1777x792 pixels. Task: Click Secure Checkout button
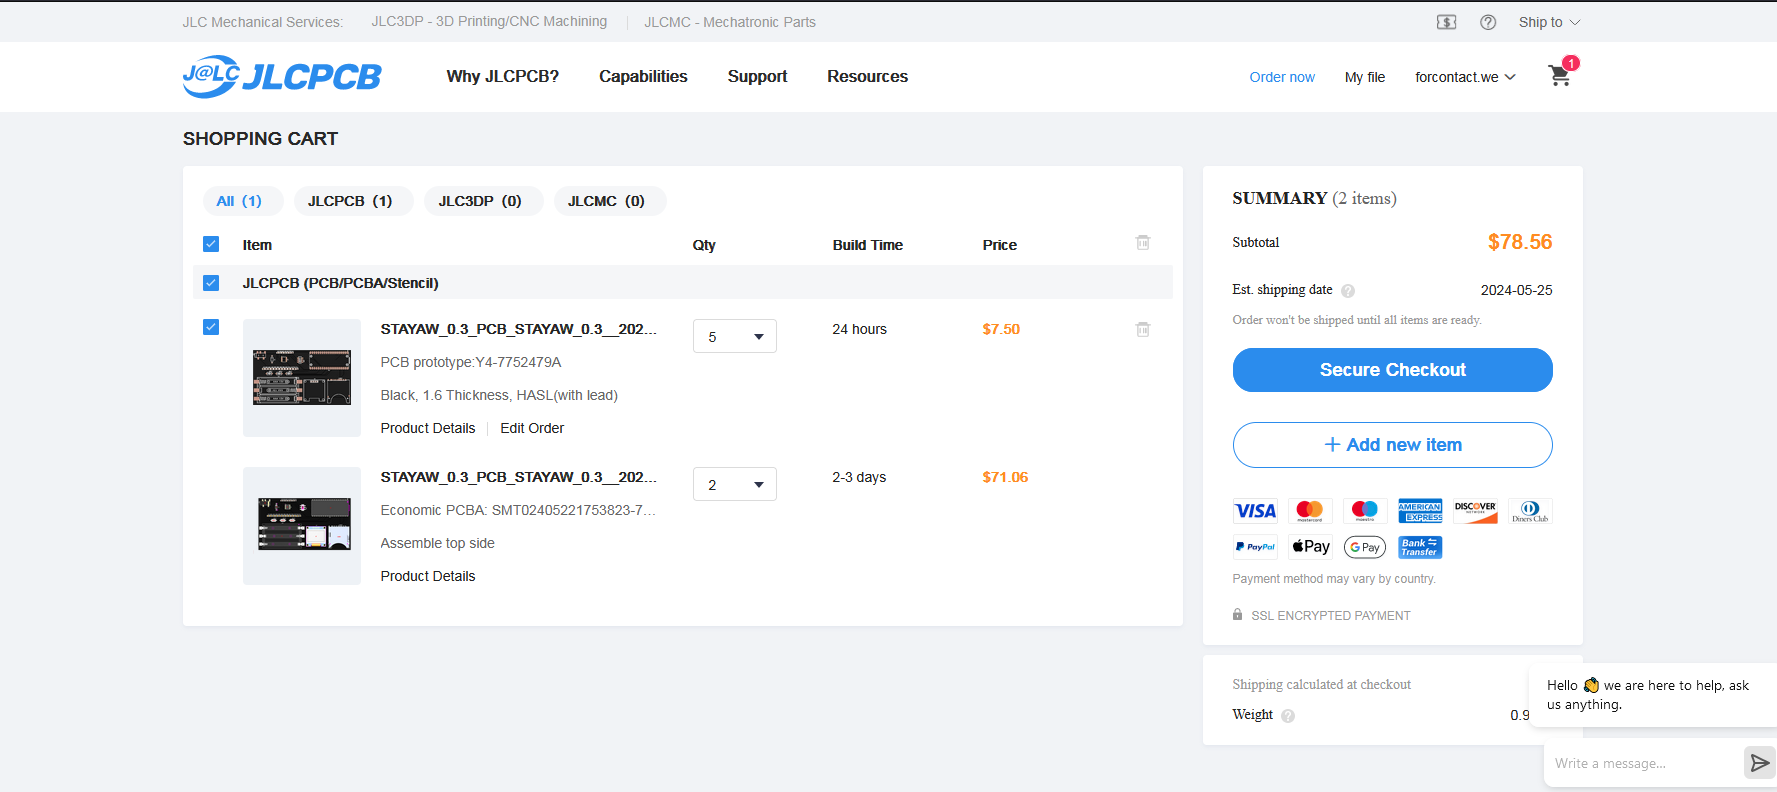pos(1392,370)
